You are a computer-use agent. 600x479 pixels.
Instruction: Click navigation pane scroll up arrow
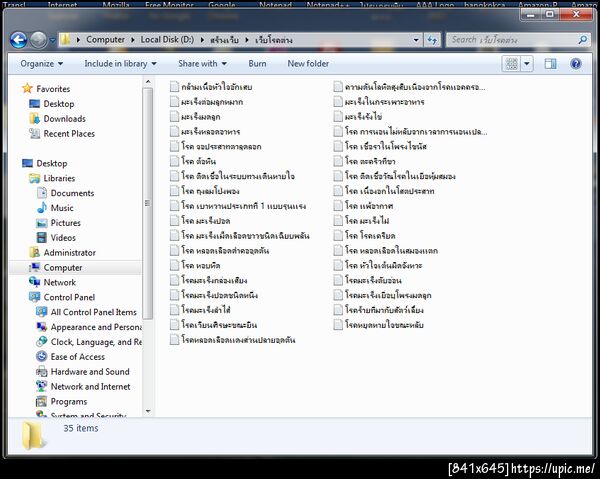148,82
